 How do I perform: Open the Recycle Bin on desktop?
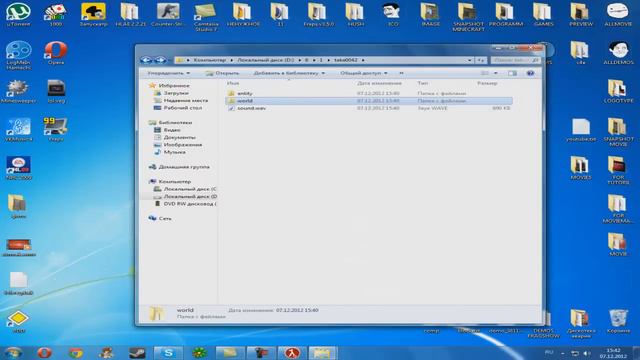click(x=618, y=321)
